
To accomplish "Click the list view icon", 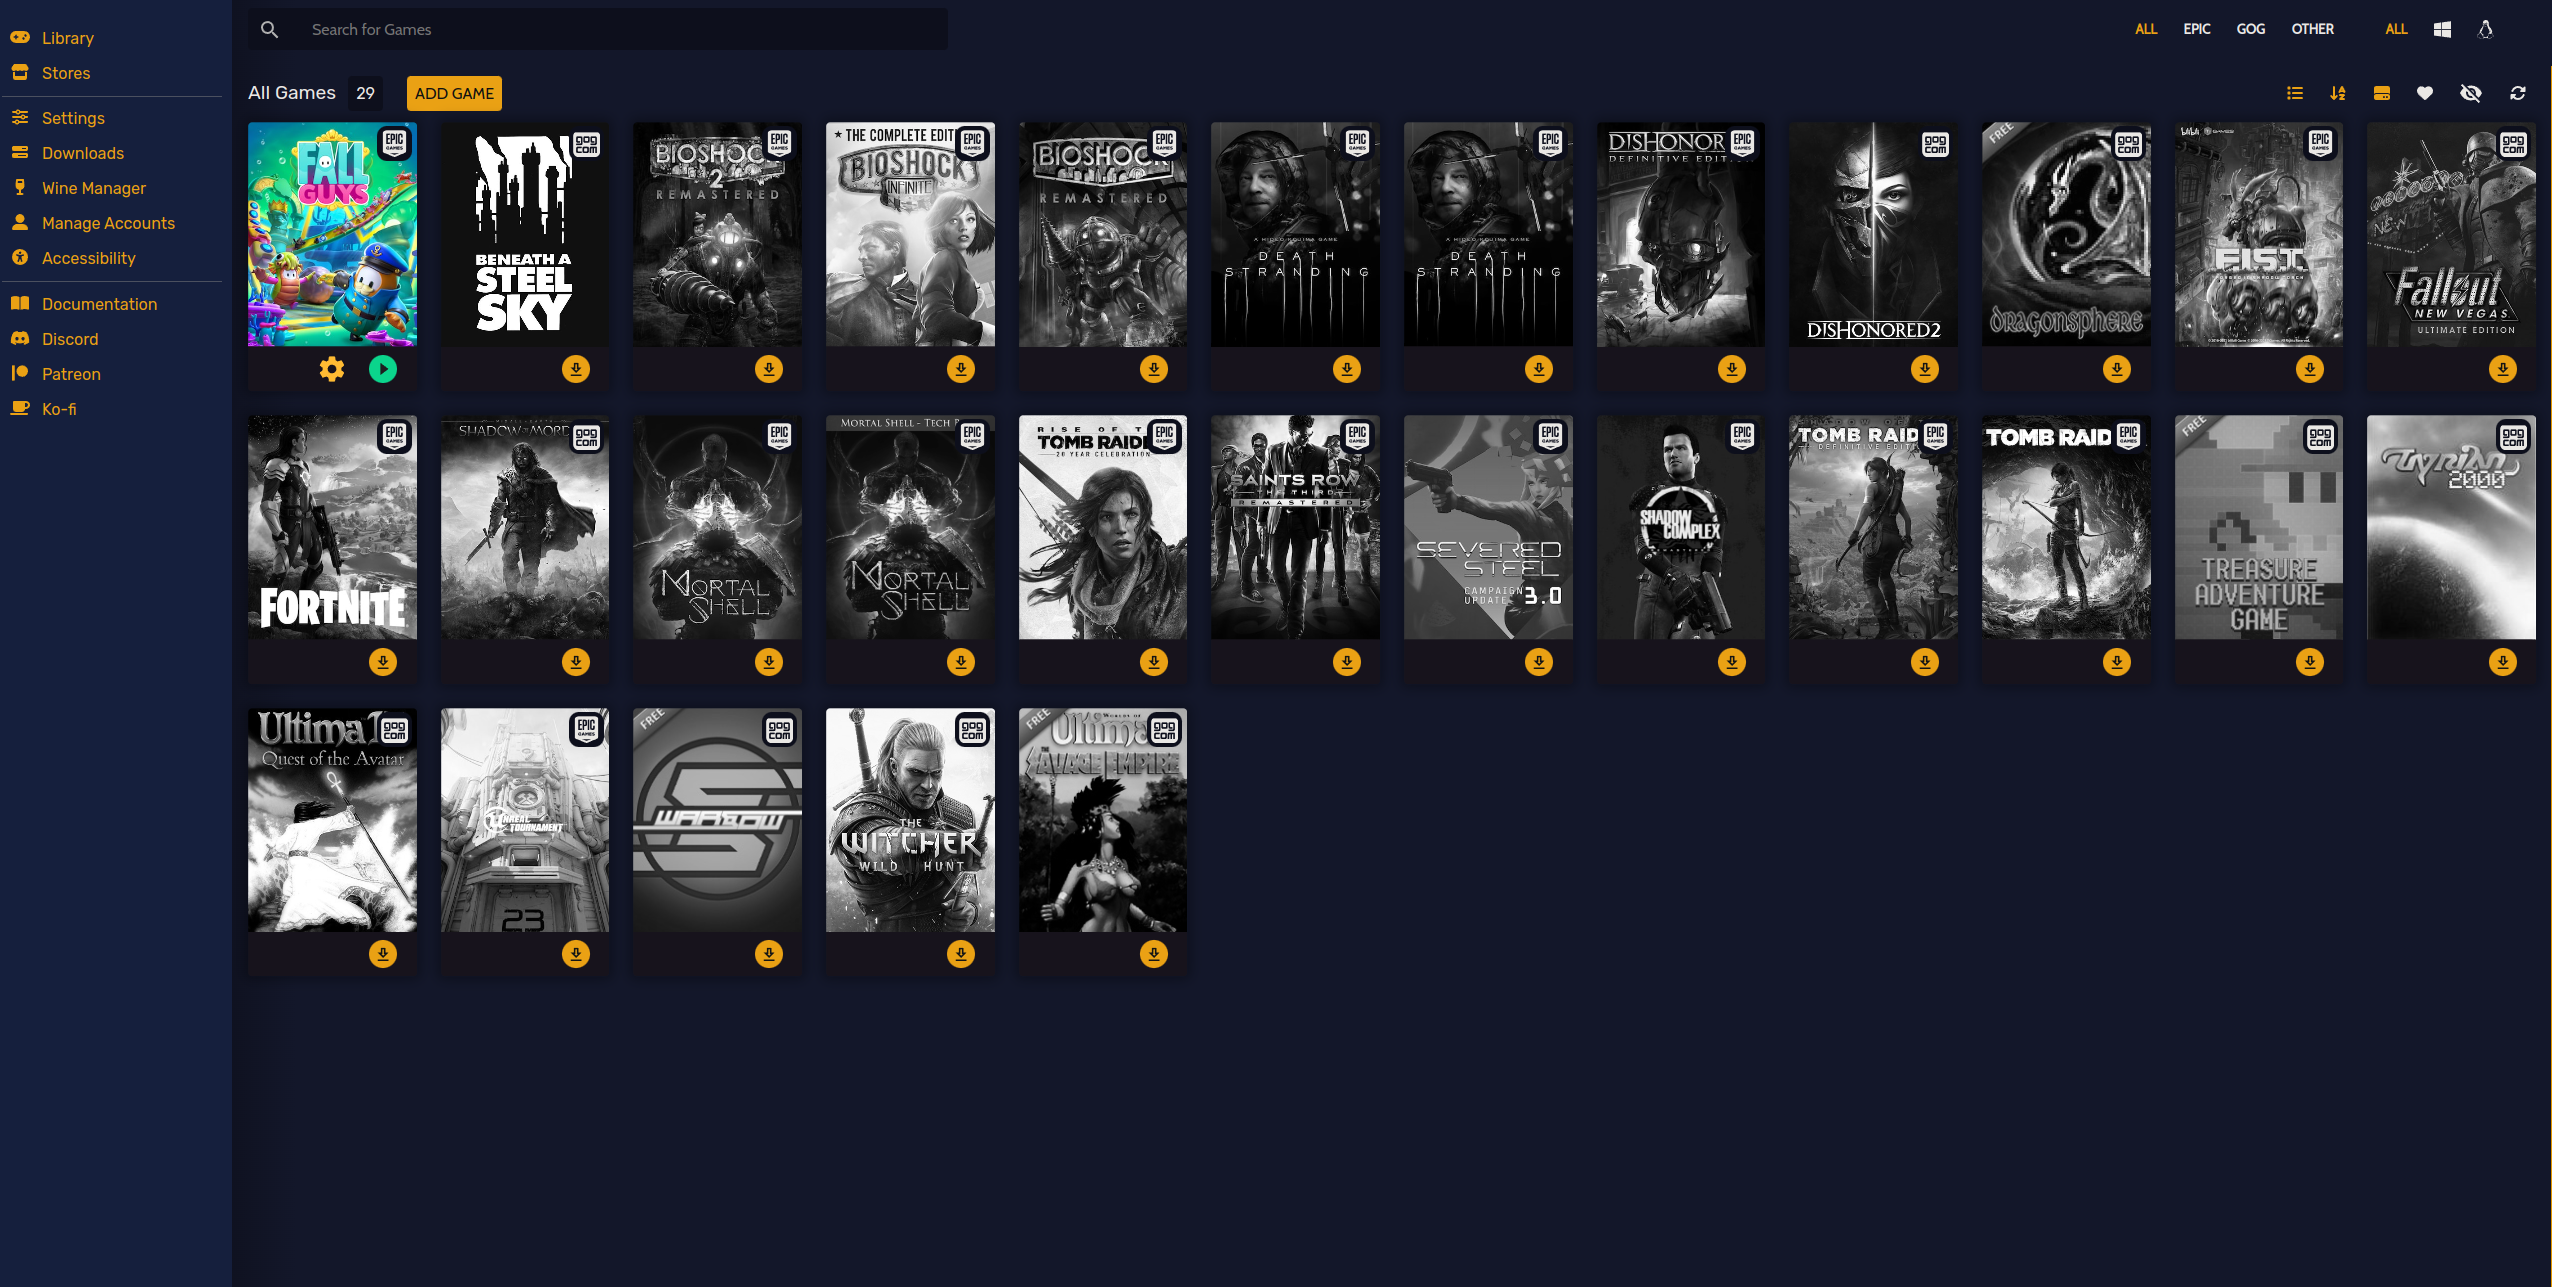I will coord(2294,94).
